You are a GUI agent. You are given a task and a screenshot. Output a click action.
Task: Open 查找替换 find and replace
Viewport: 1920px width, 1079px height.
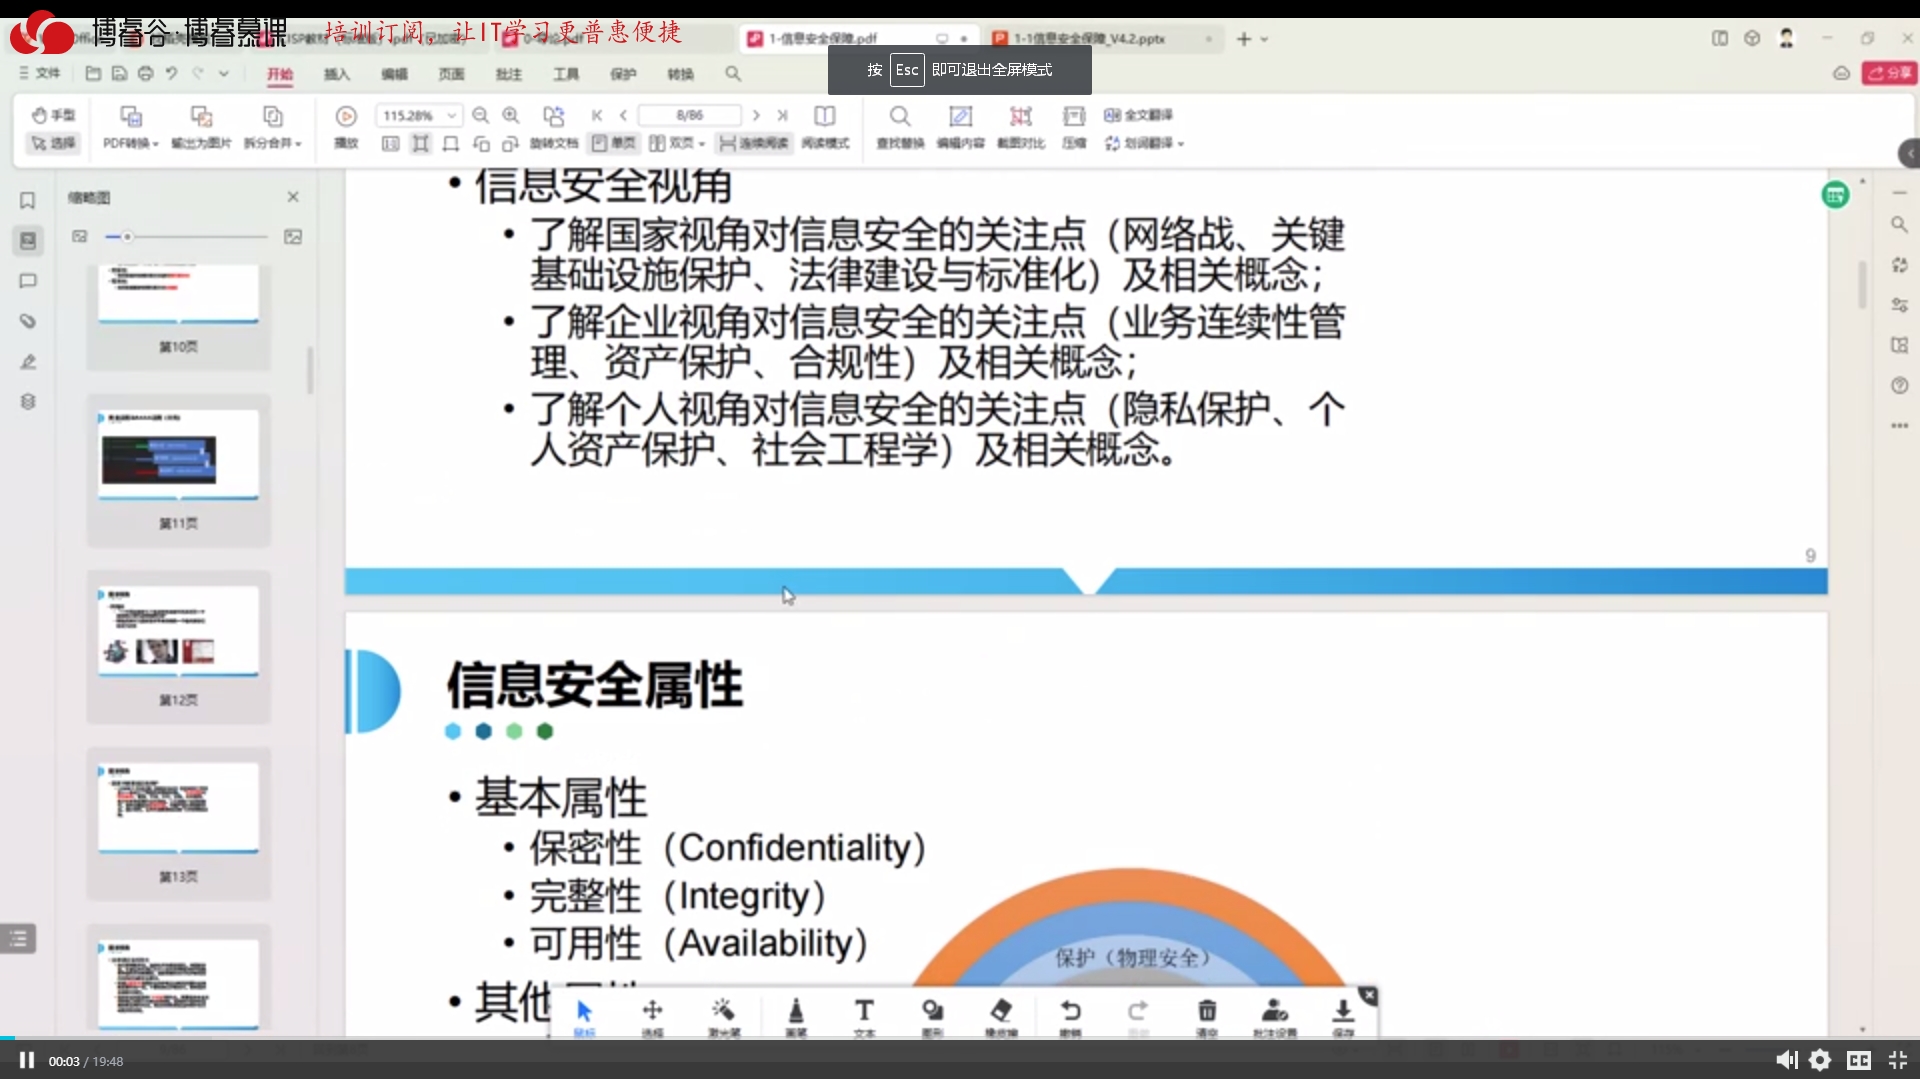pyautogui.click(x=900, y=128)
